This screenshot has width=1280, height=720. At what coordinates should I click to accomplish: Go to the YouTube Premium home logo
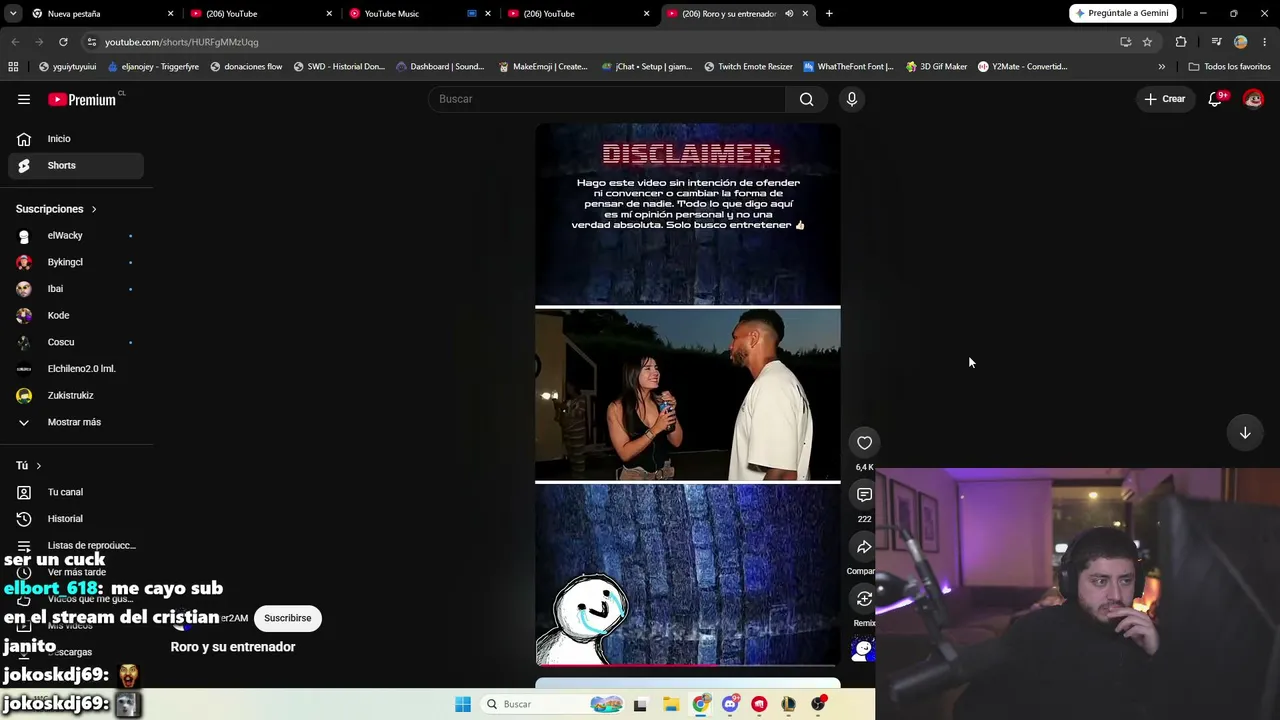coord(82,99)
